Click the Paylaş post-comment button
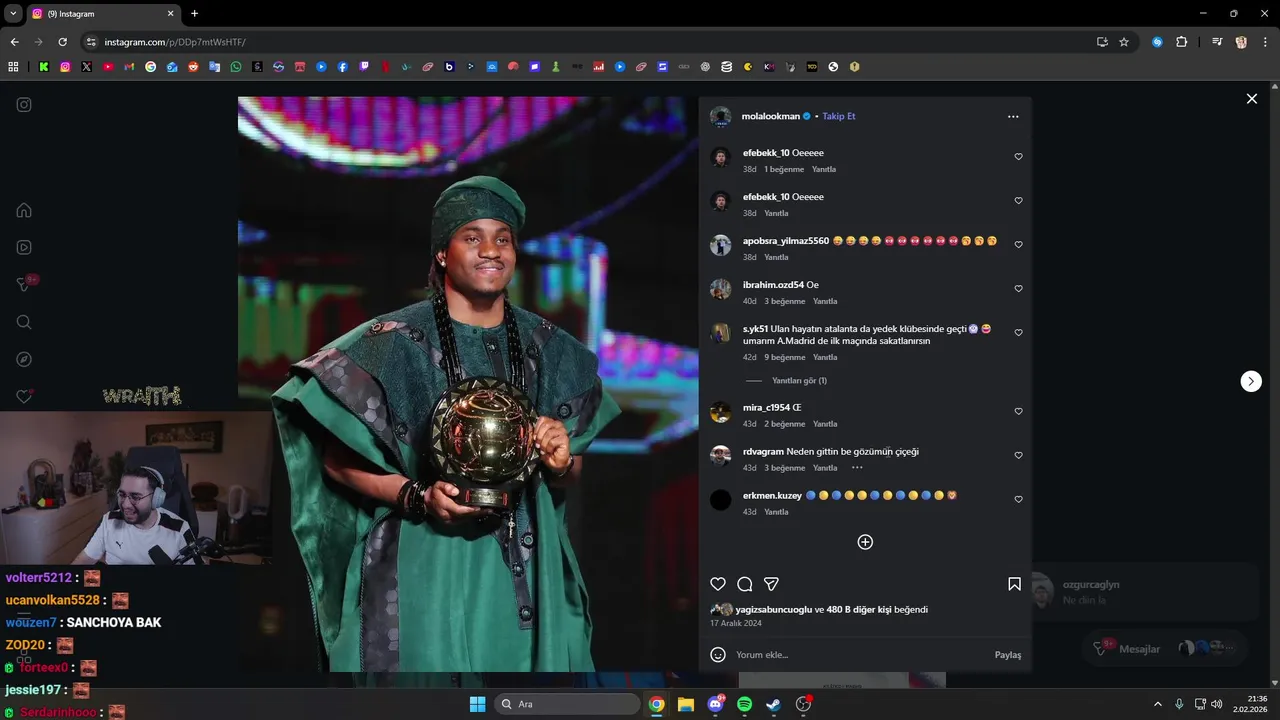 (x=1008, y=655)
